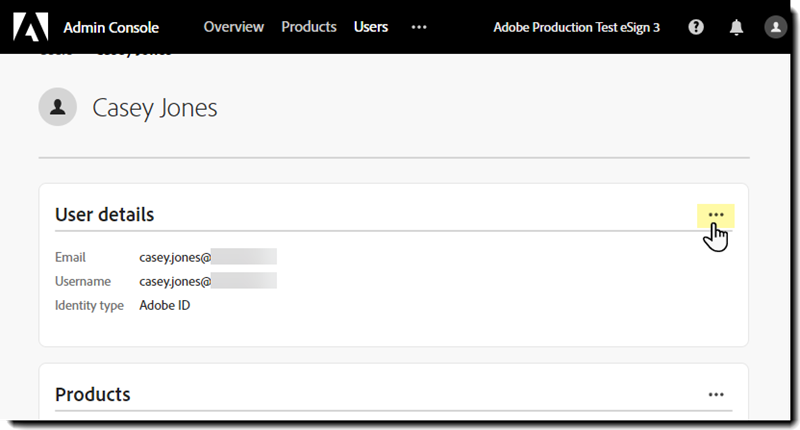Click the casey.jones email address value

pyautogui.click(x=208, y=257)
